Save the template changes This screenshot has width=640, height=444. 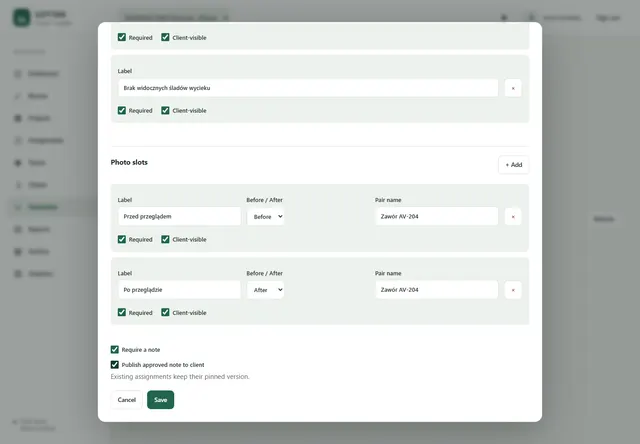tap(160, 400)
